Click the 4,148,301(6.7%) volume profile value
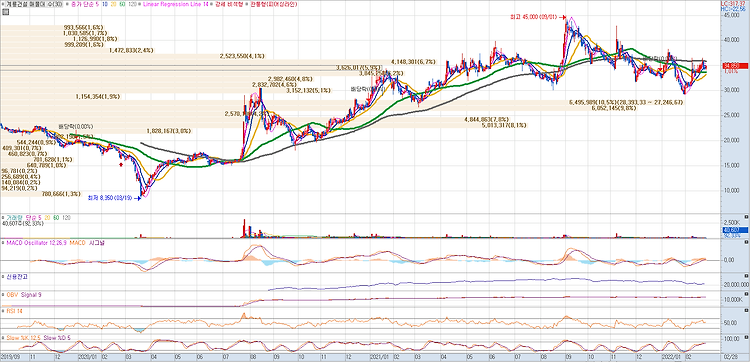The image size is (750, 362). (x=413, y=62)
